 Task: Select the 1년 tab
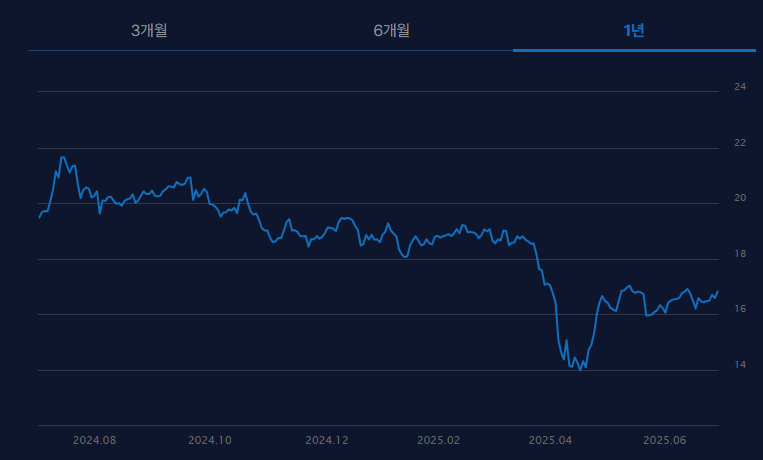[x=634, y=30]
